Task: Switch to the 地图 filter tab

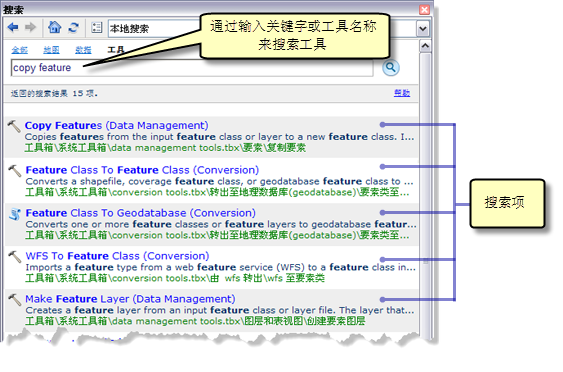Action: (51, 50)
